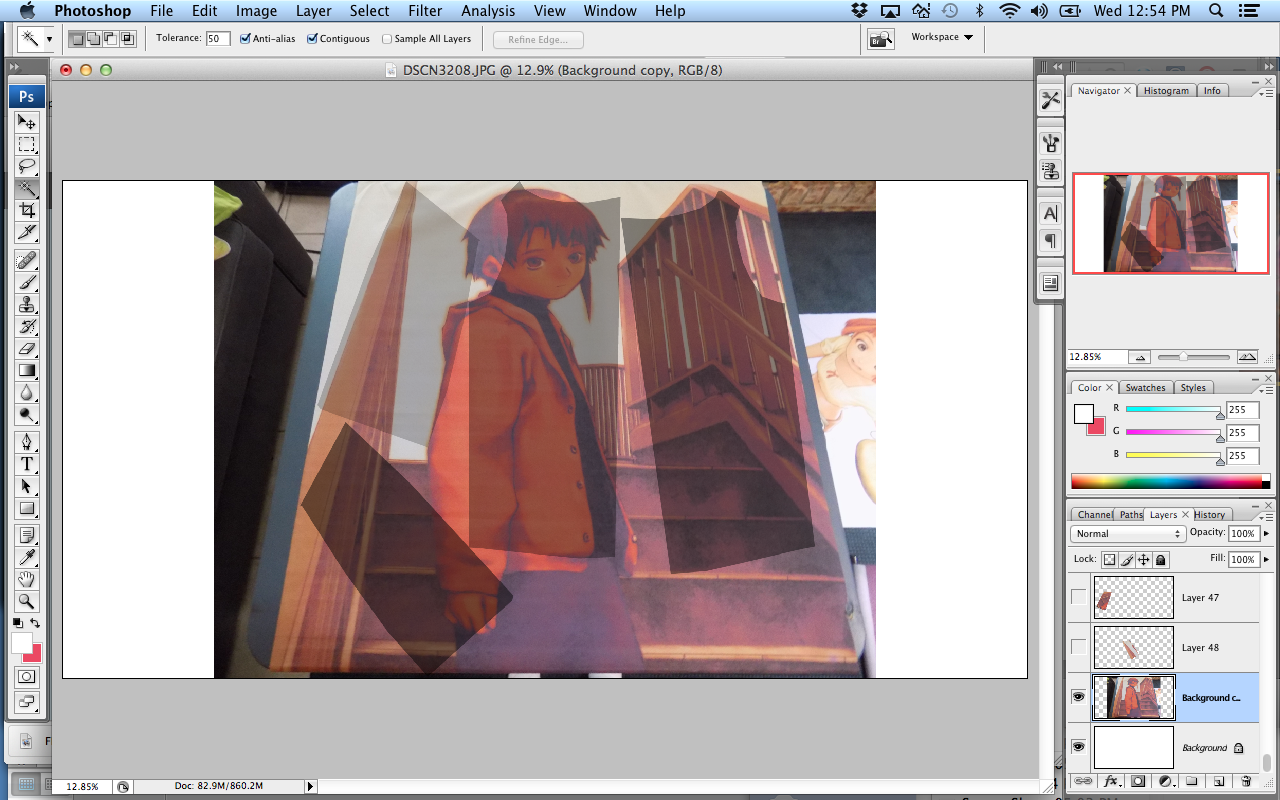The width and height of the screenshot is (1280, 800).
Task: Toggle Quick Mask mode
Action: click(27, 677)
